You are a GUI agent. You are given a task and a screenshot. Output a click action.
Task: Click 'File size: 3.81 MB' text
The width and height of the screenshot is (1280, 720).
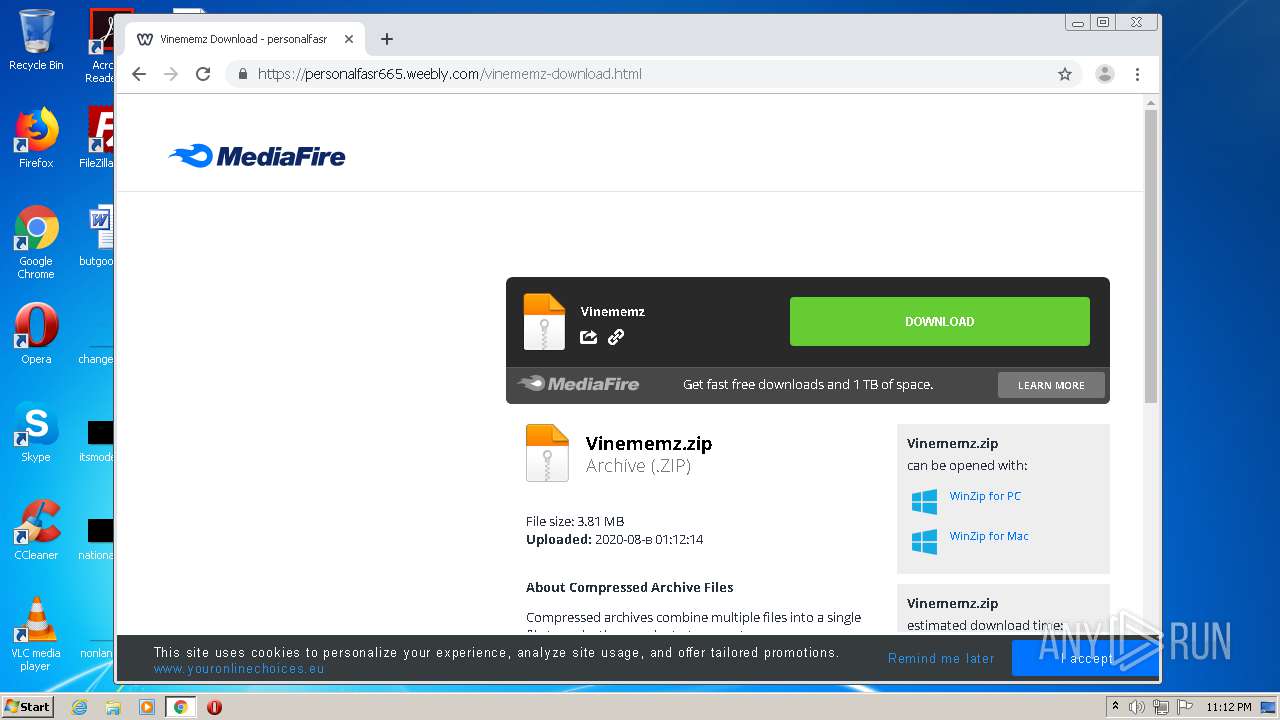(x=575, y=521)
